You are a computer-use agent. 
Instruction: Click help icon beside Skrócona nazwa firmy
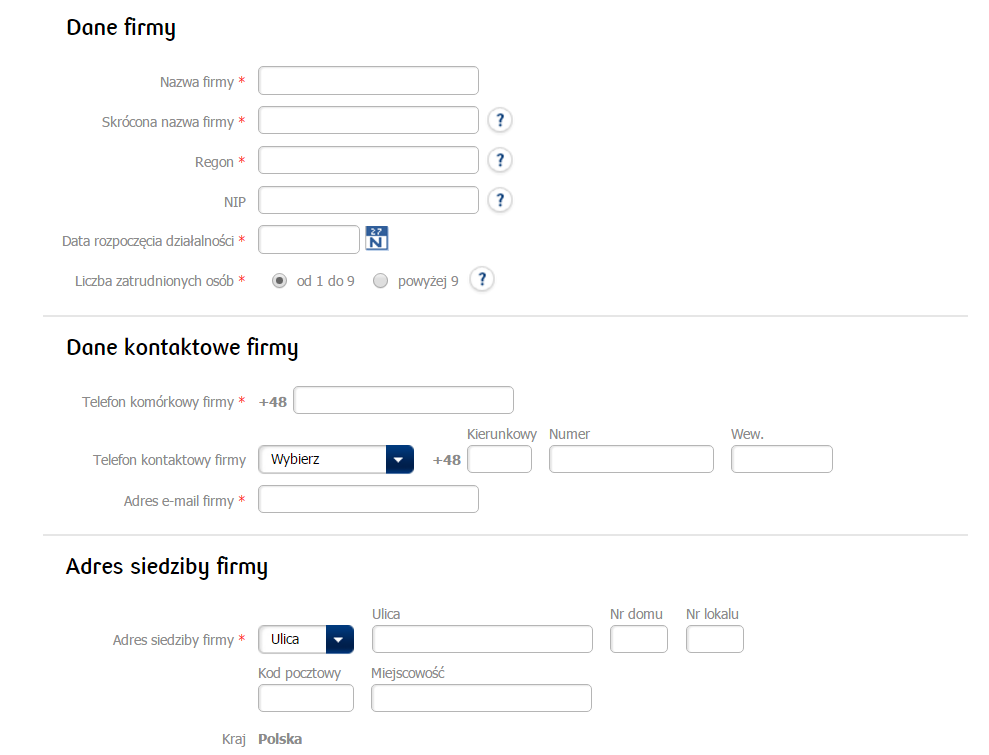click(x=500, y=121)
